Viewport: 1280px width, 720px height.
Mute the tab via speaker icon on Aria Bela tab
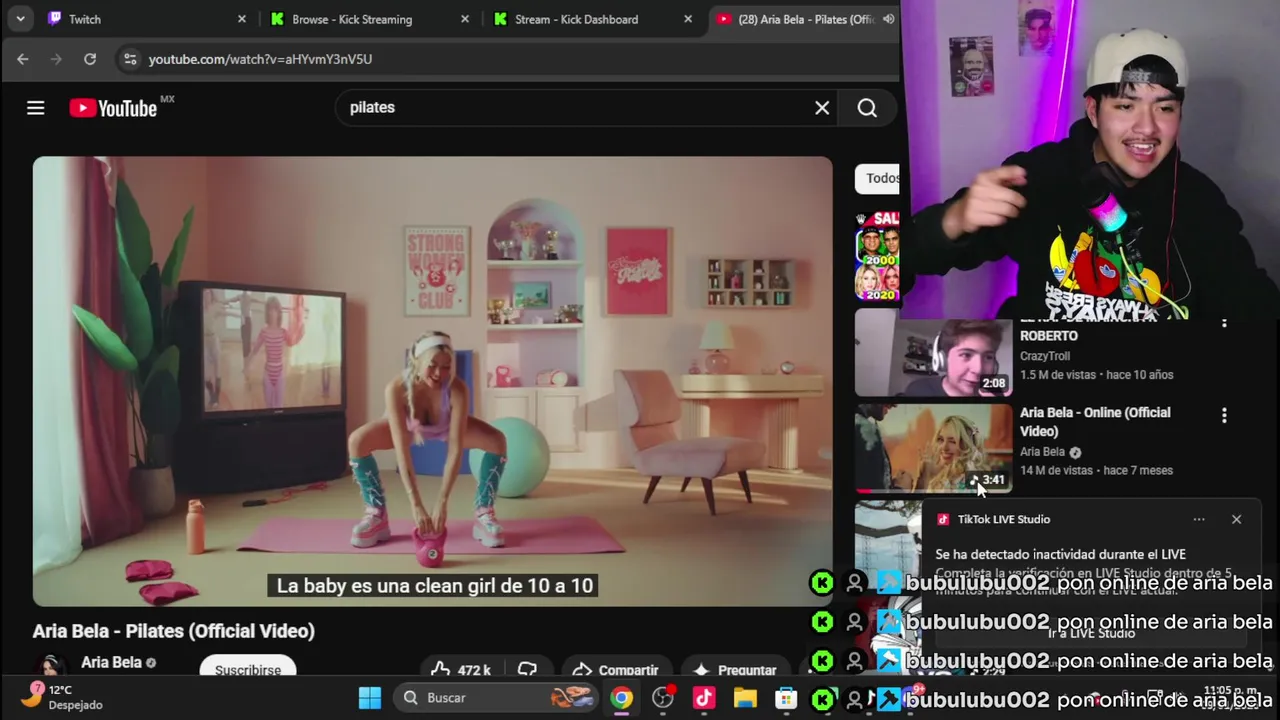click(888, 19)
